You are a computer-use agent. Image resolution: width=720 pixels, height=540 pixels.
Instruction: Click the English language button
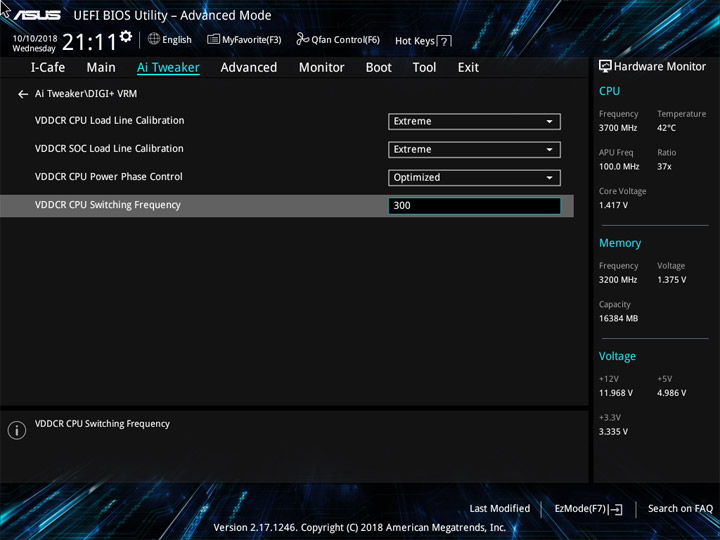177,40
